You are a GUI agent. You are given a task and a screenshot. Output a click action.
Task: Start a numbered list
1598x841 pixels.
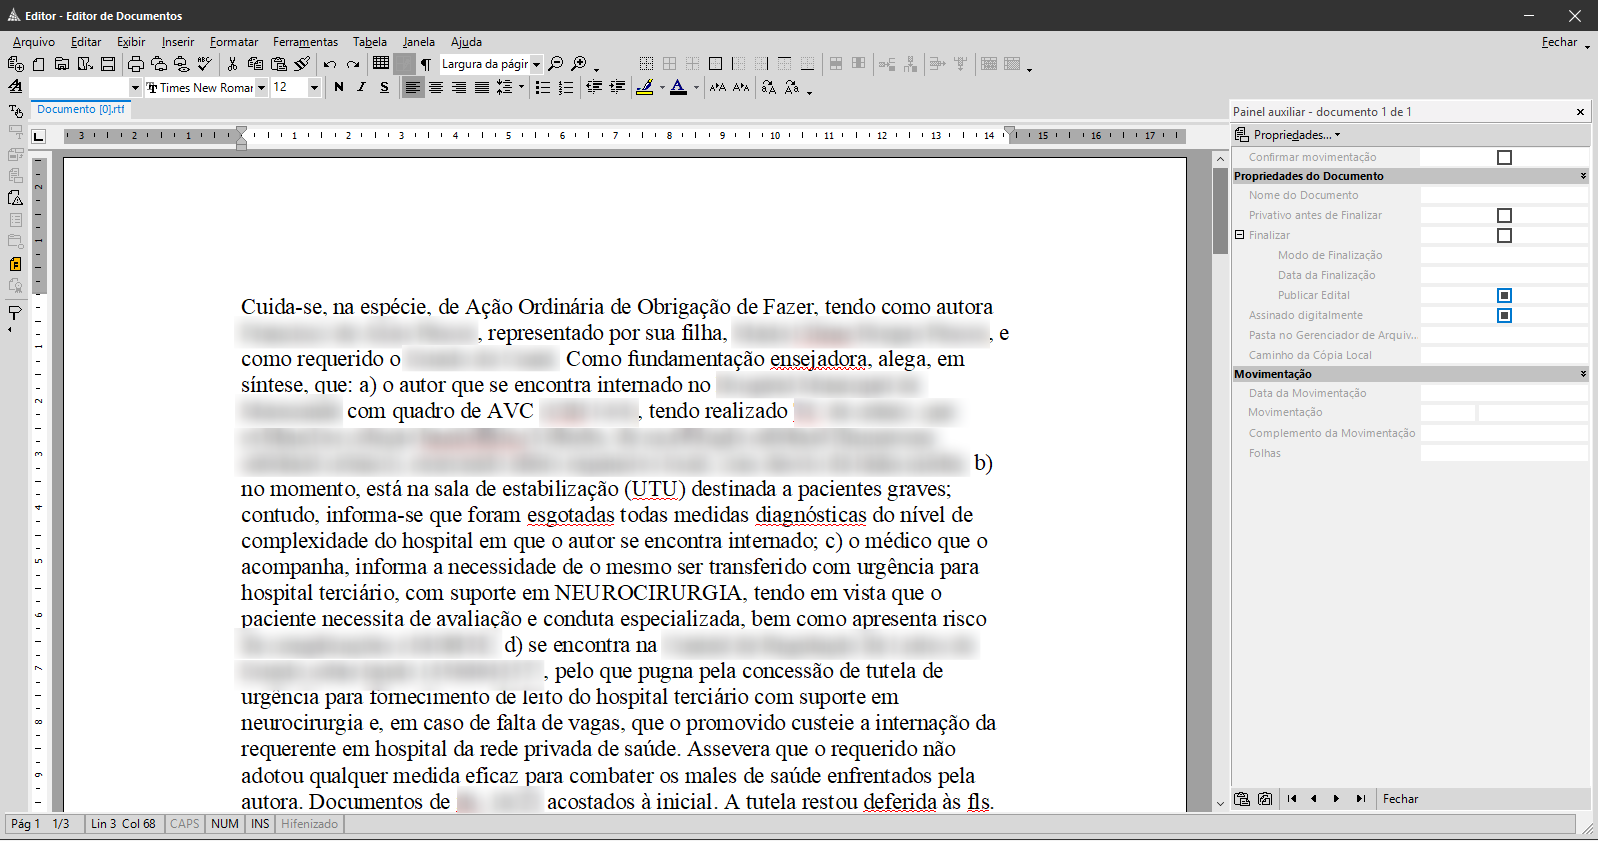click(x=566, y=87)
